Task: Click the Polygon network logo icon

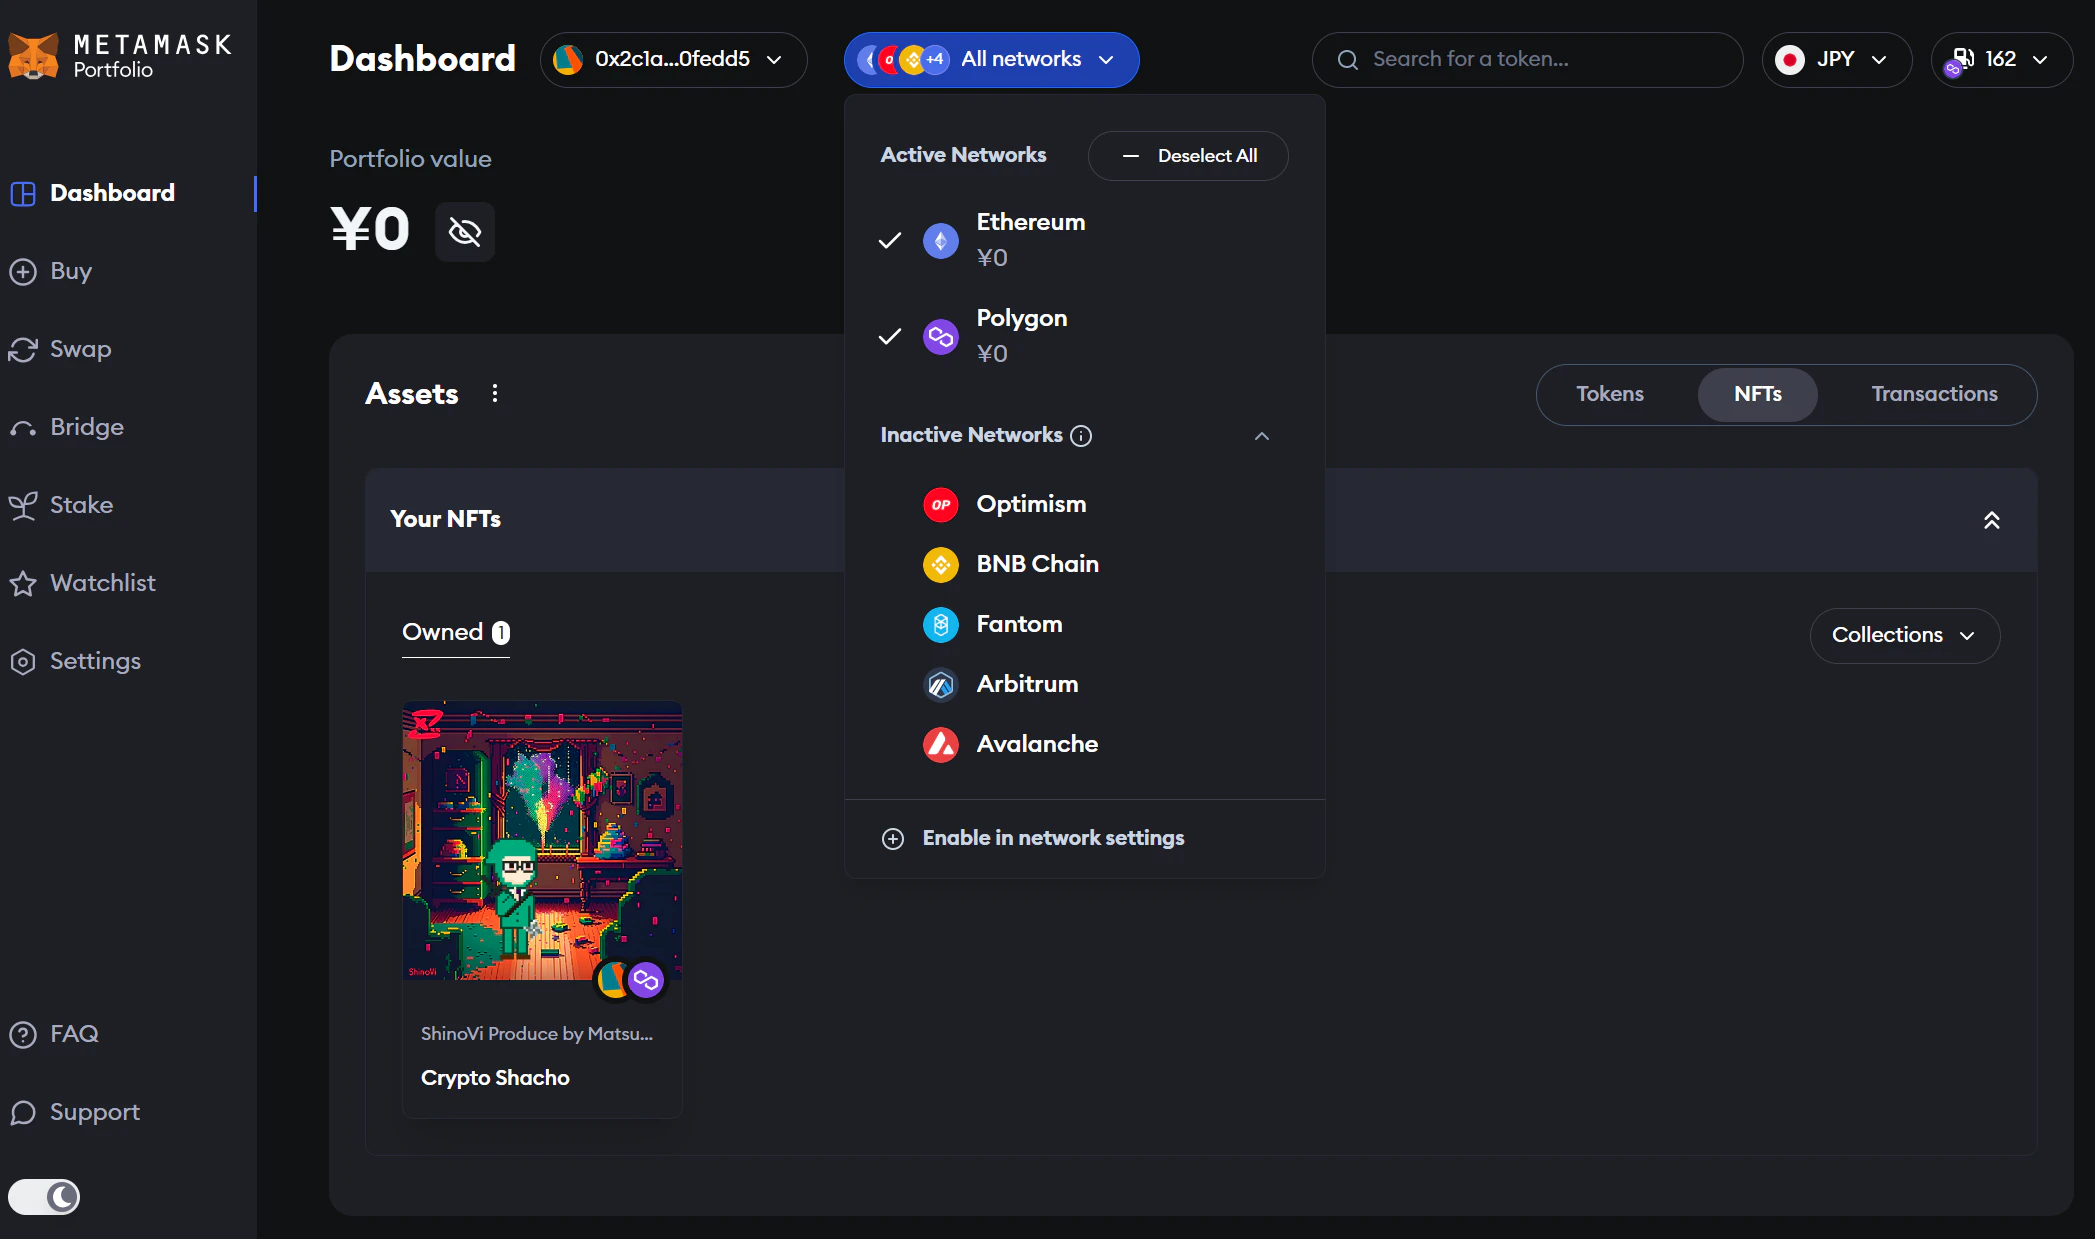Action: (x=941, y=336)
